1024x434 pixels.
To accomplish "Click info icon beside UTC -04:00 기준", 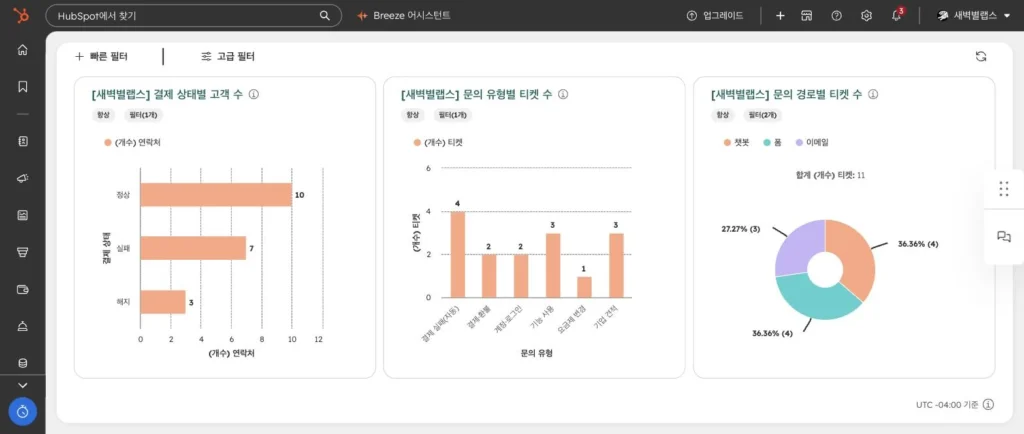I will click(x=988, y=405).
